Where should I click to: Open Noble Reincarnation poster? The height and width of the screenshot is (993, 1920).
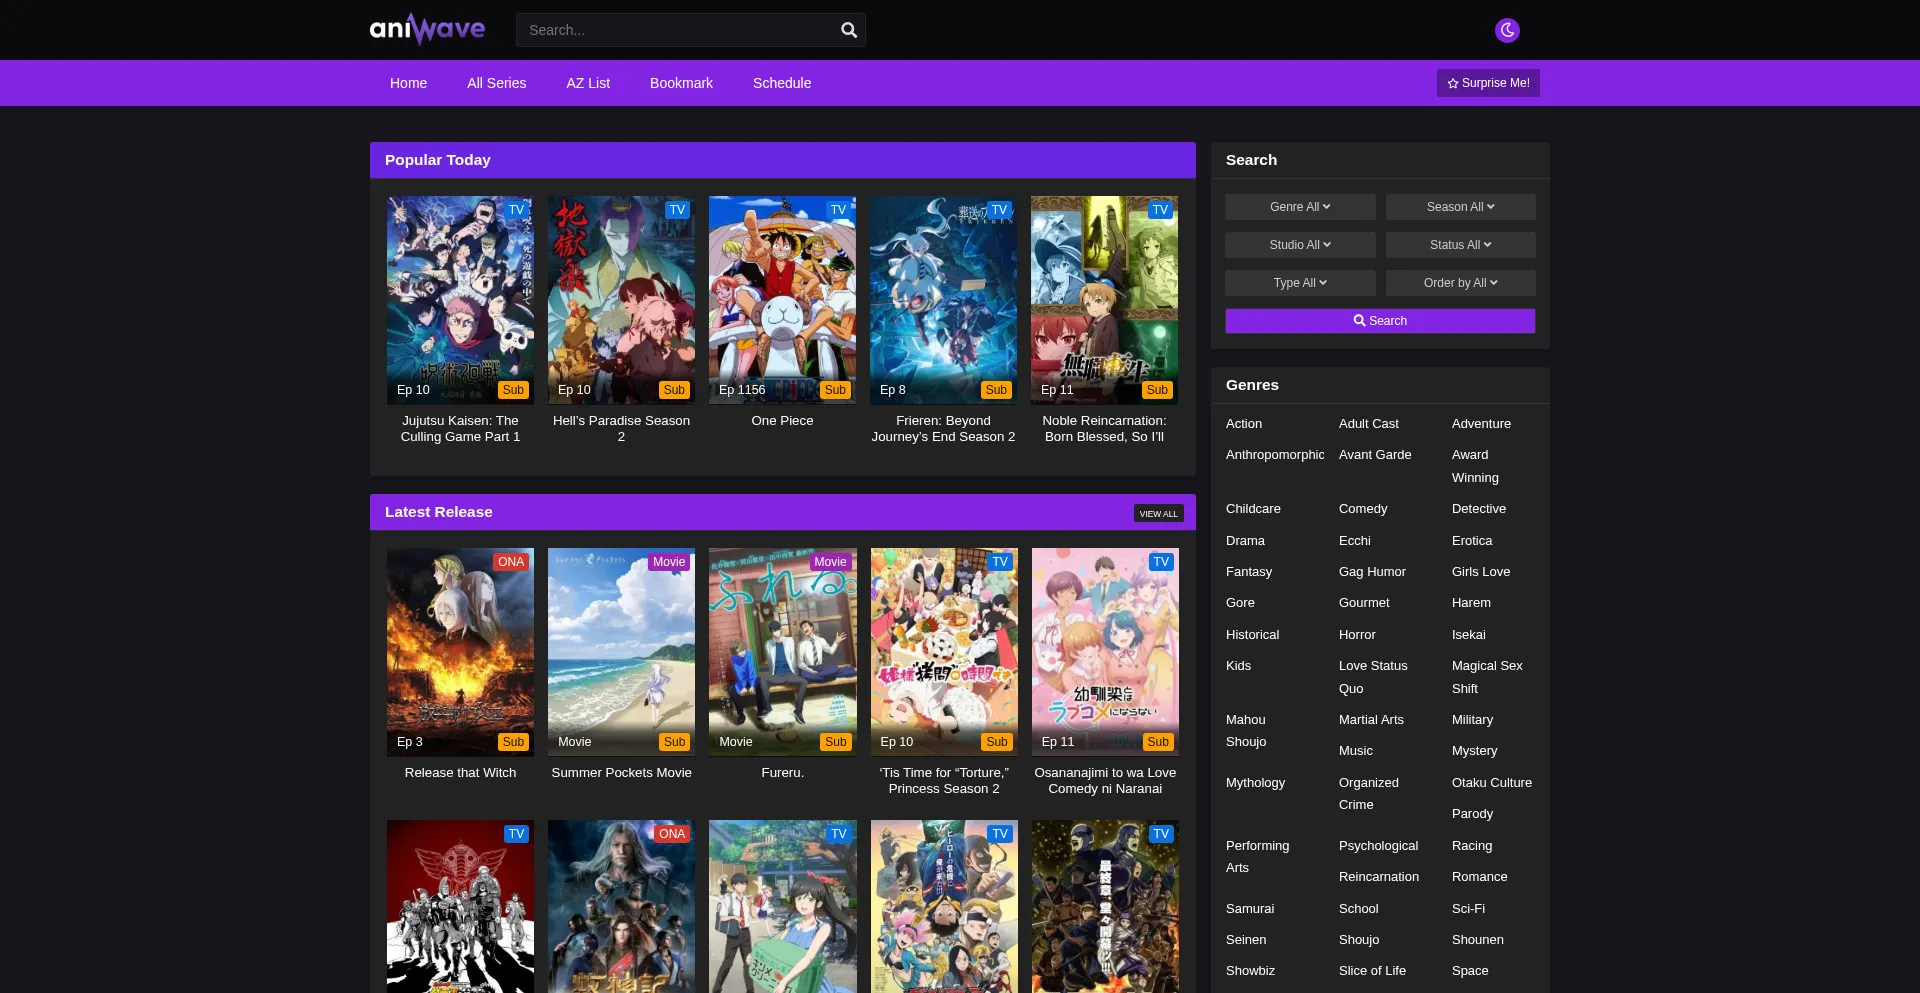1104,300
